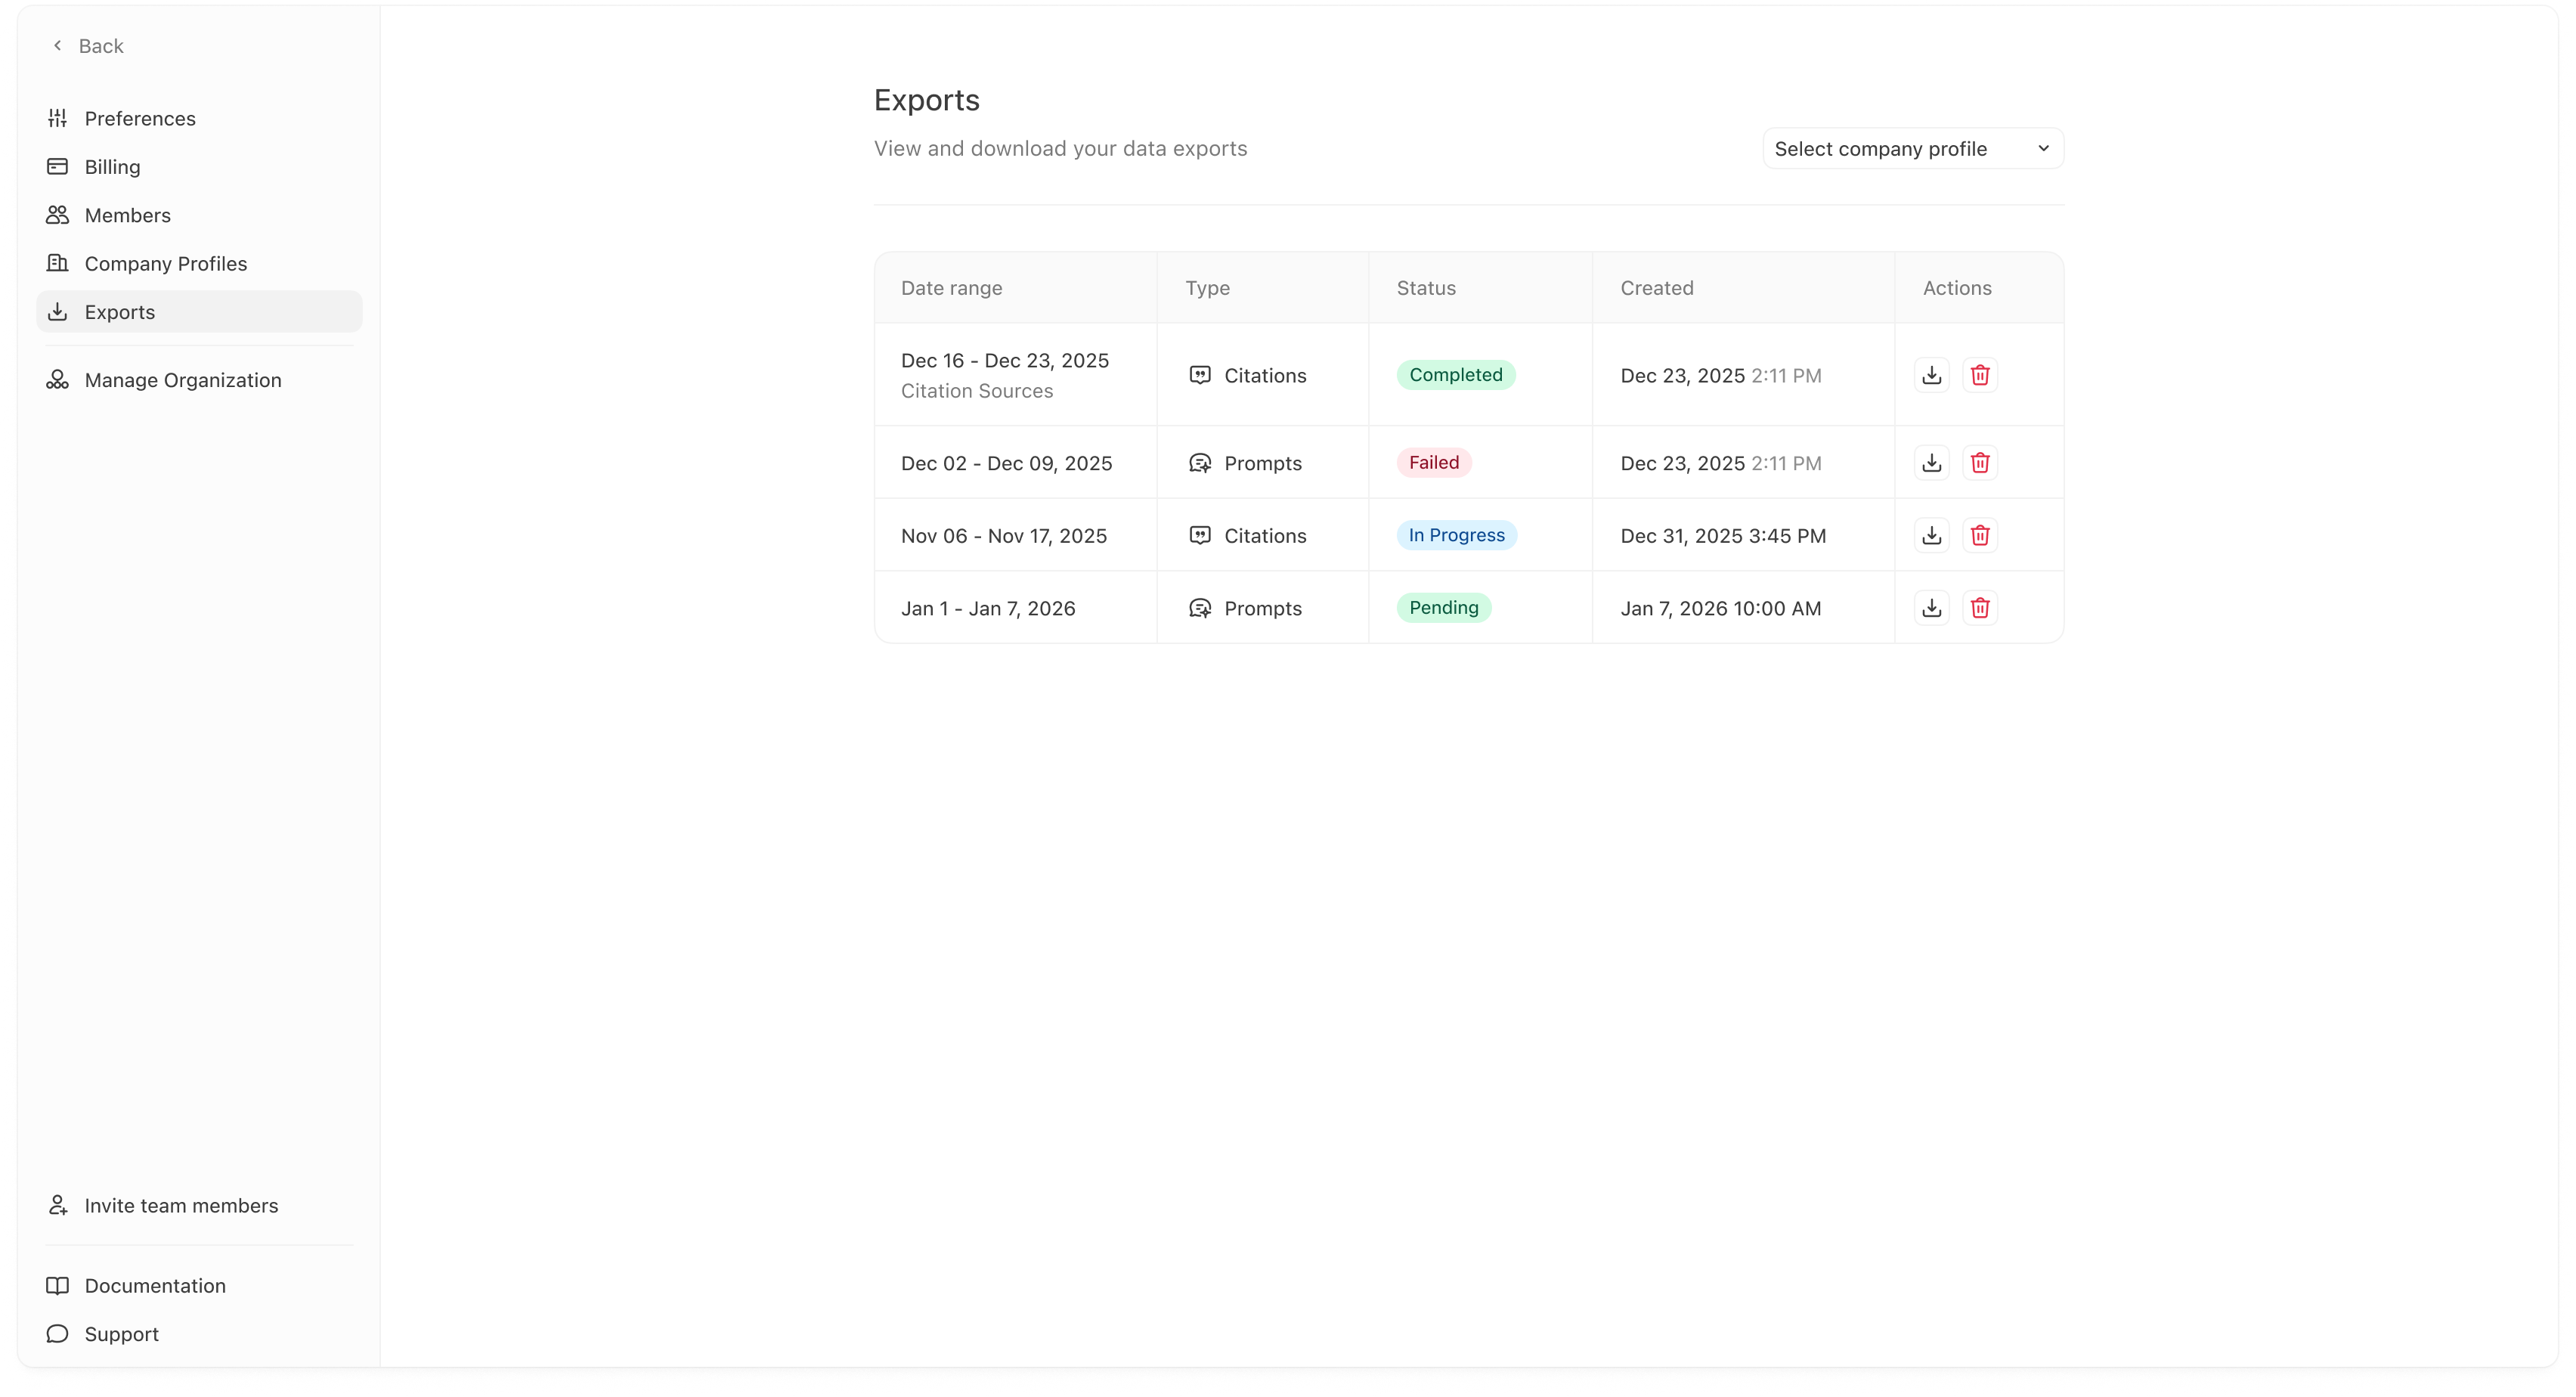The width and height of the screenshot is (2576, 1397).
Task: Open the Select company profile dropdown
Action: (x=1912, y=149)
